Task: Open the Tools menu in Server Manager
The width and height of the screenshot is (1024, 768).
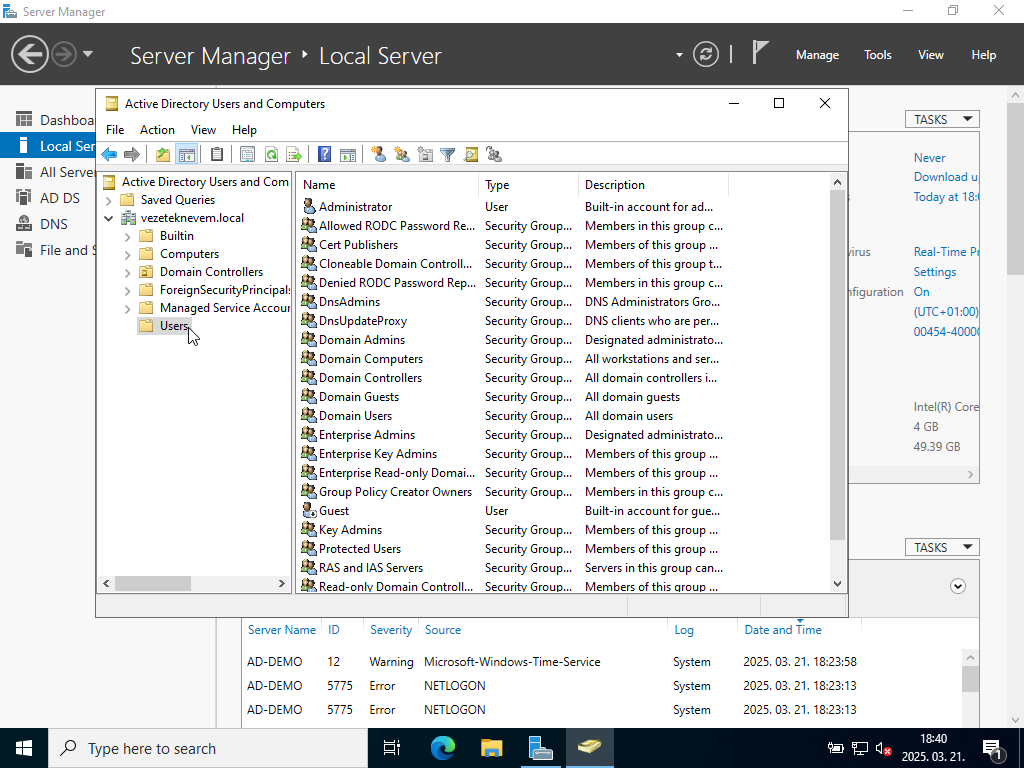Action: coord(877,55)
